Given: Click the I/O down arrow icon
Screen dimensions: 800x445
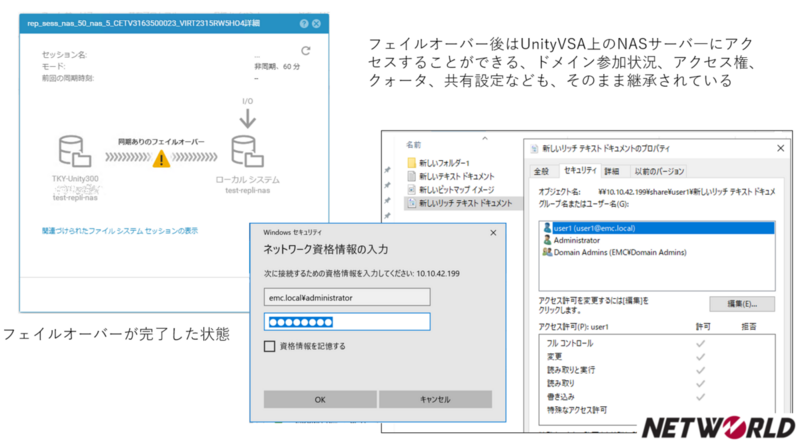Looking at the screenshot, I should [247, 119].
